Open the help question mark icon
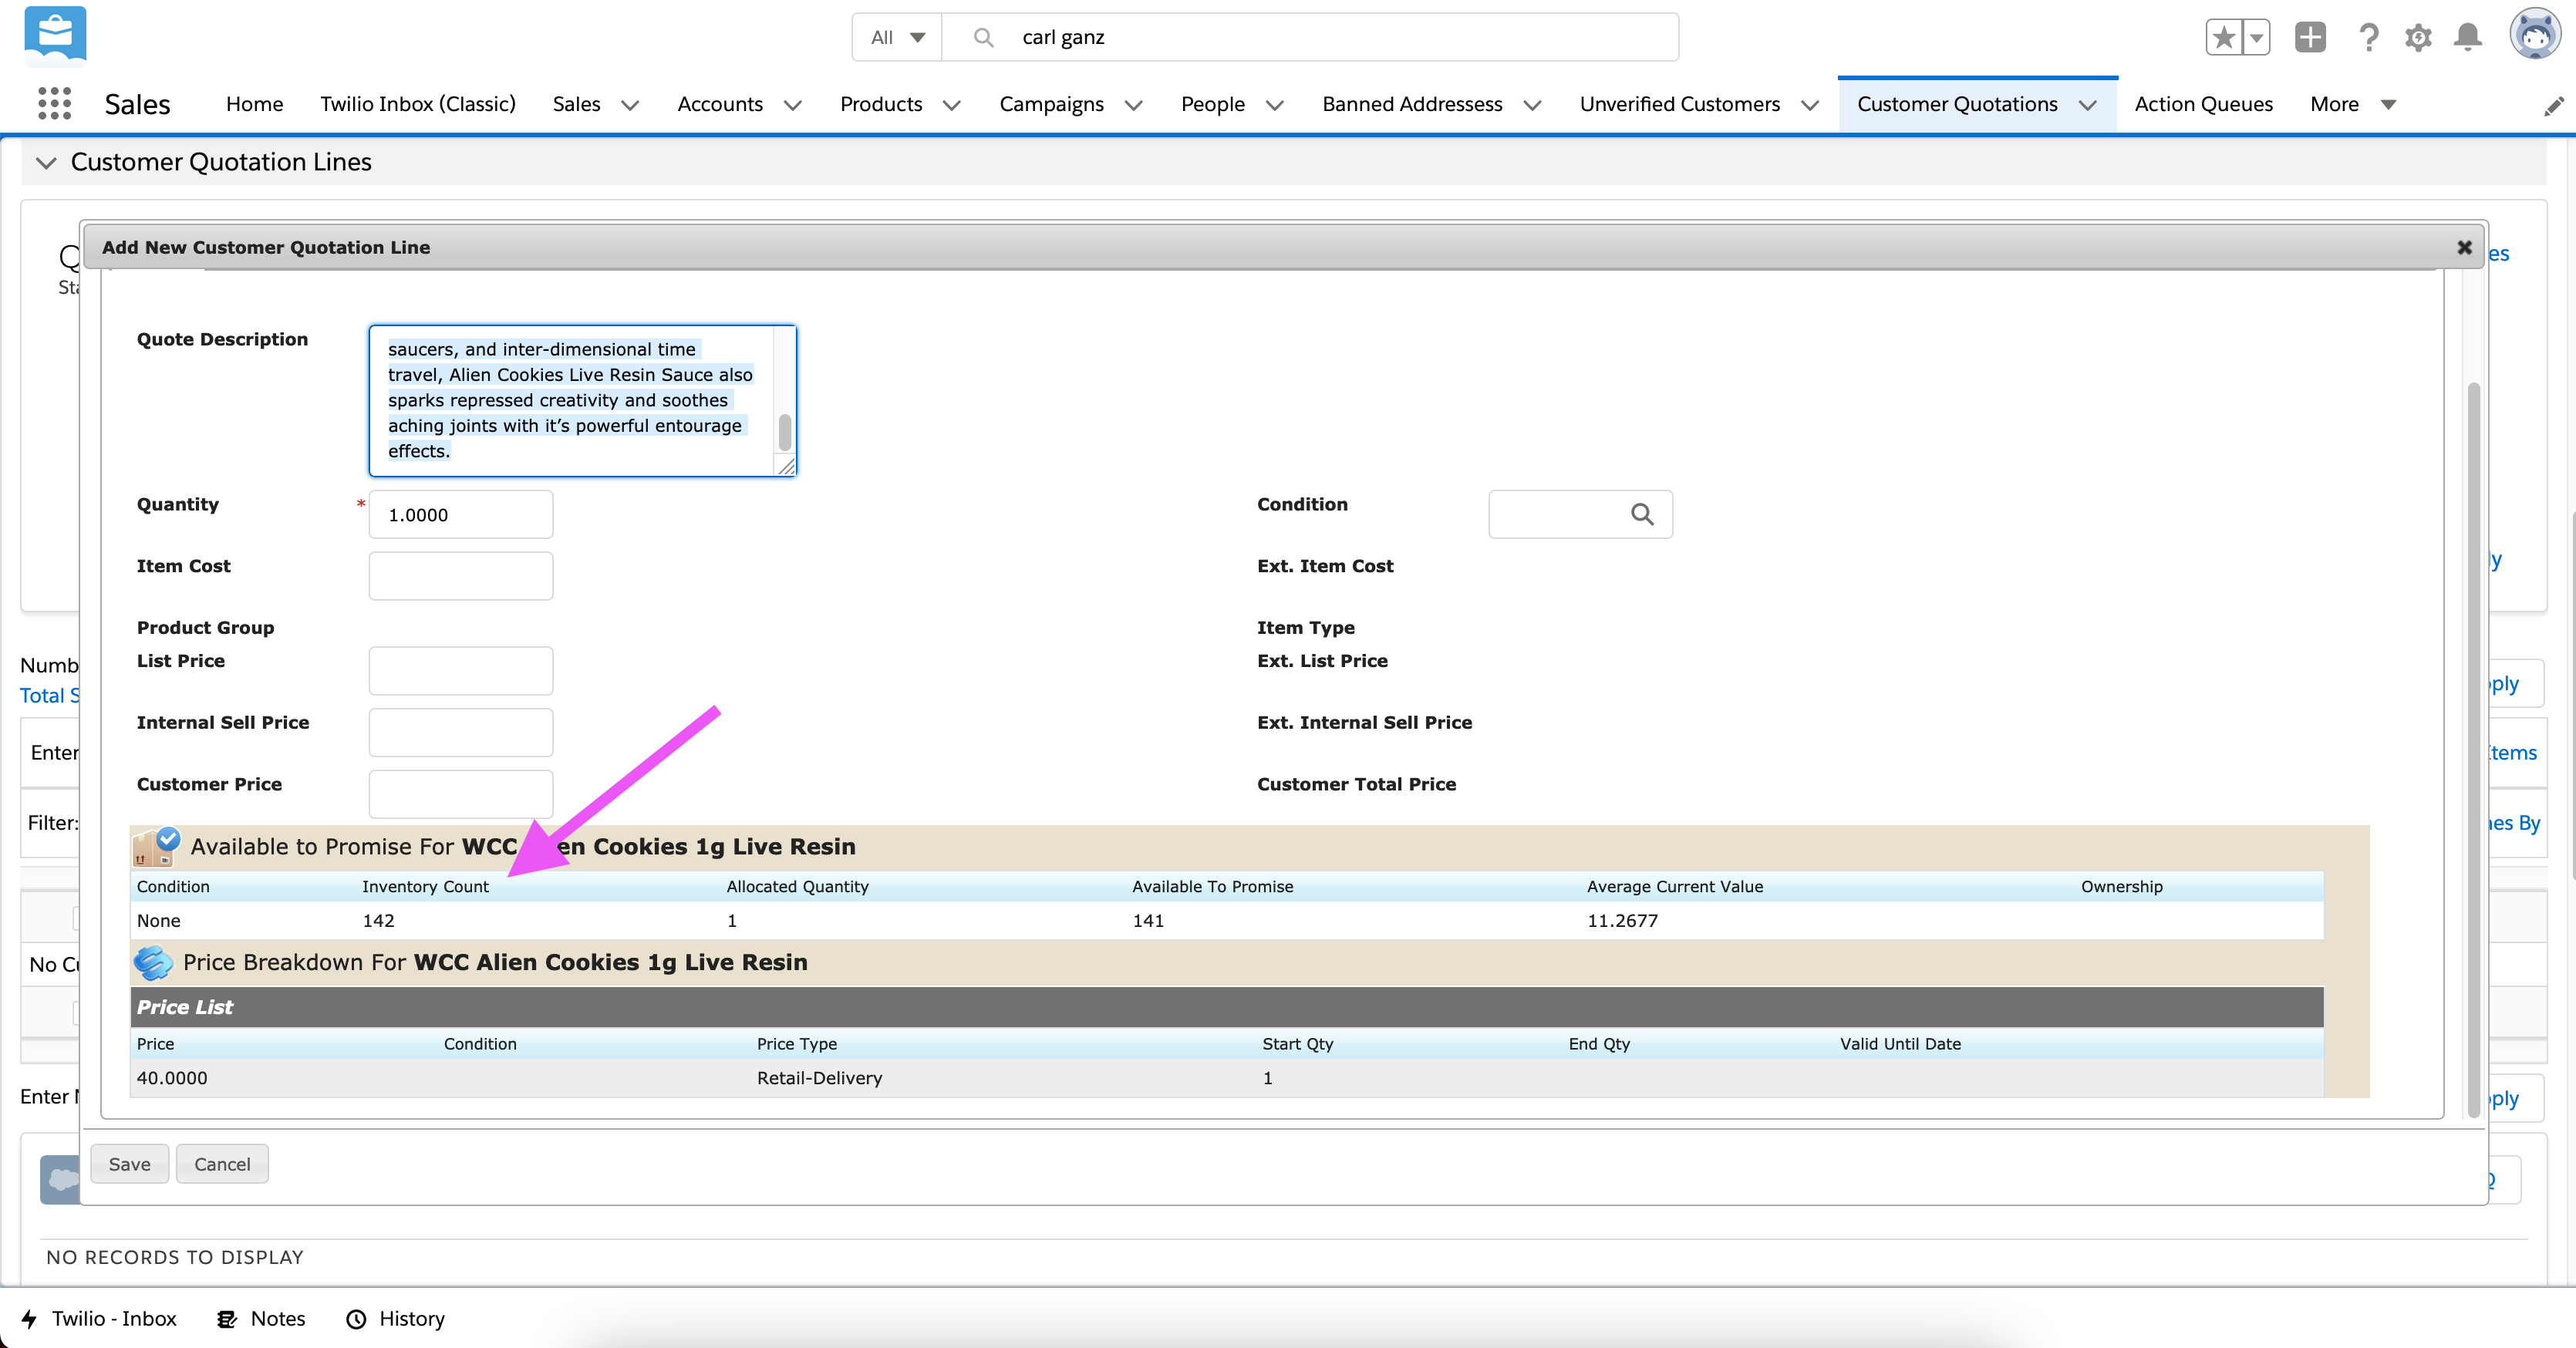The image size is (2576, 1348). 2368,38
